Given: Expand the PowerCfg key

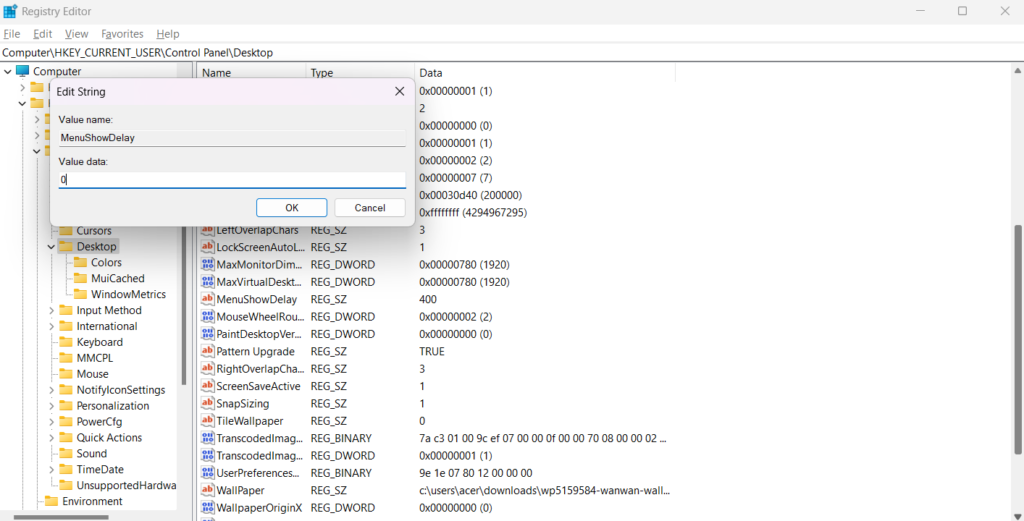Looking at the screenshot, I should point(51,422).
